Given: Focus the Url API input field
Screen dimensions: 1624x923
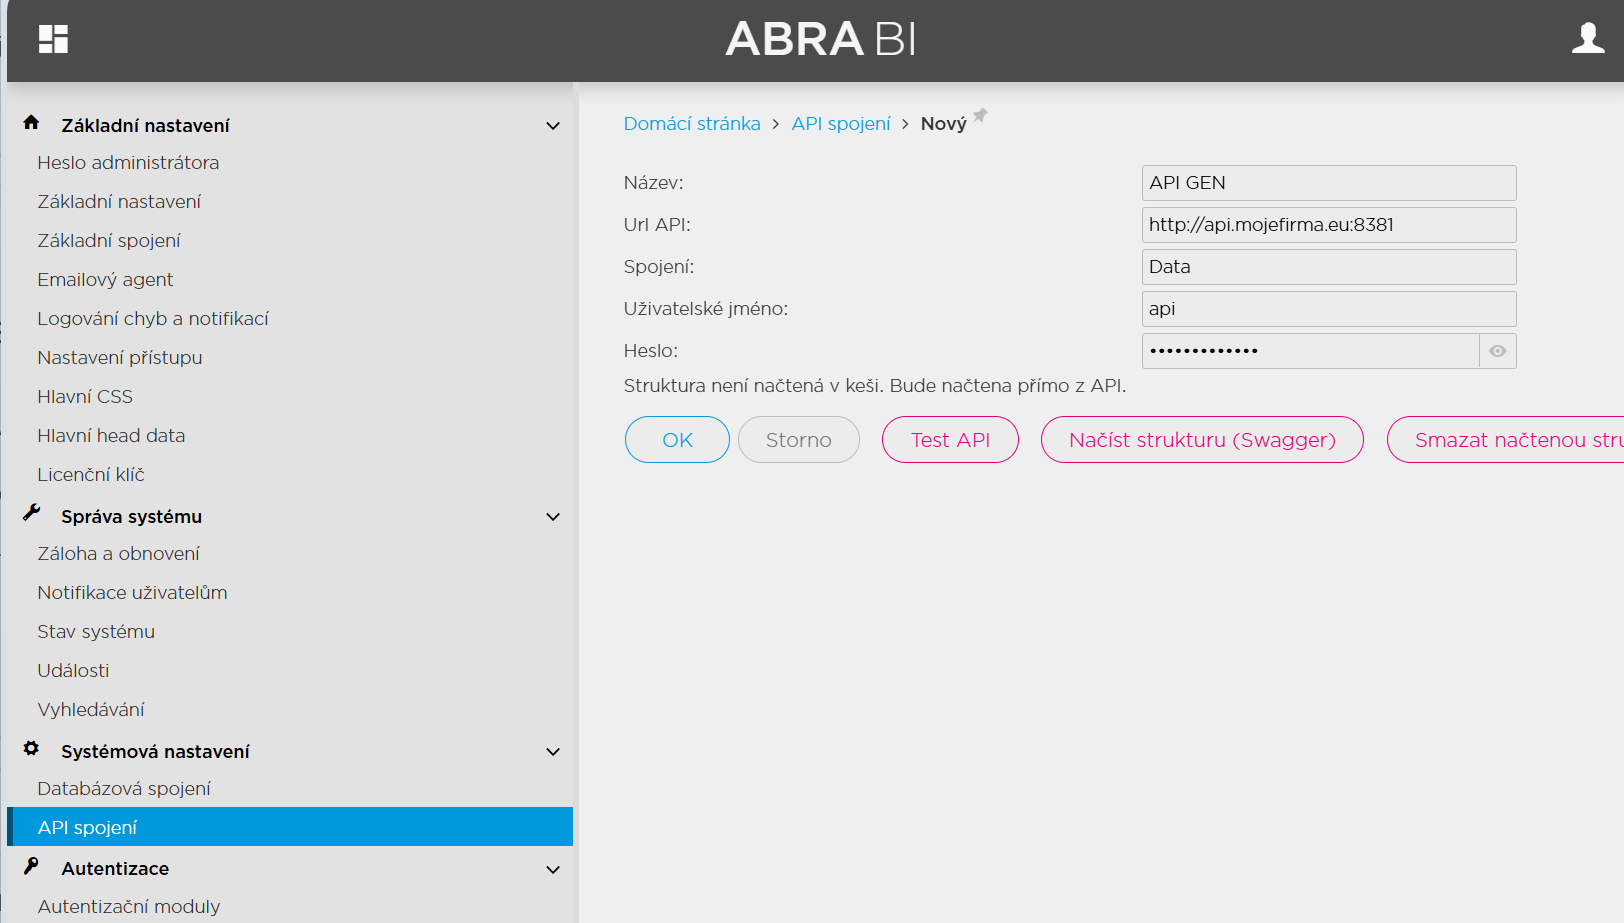Looking at the screenshot, I should [x=1328, y=225].
